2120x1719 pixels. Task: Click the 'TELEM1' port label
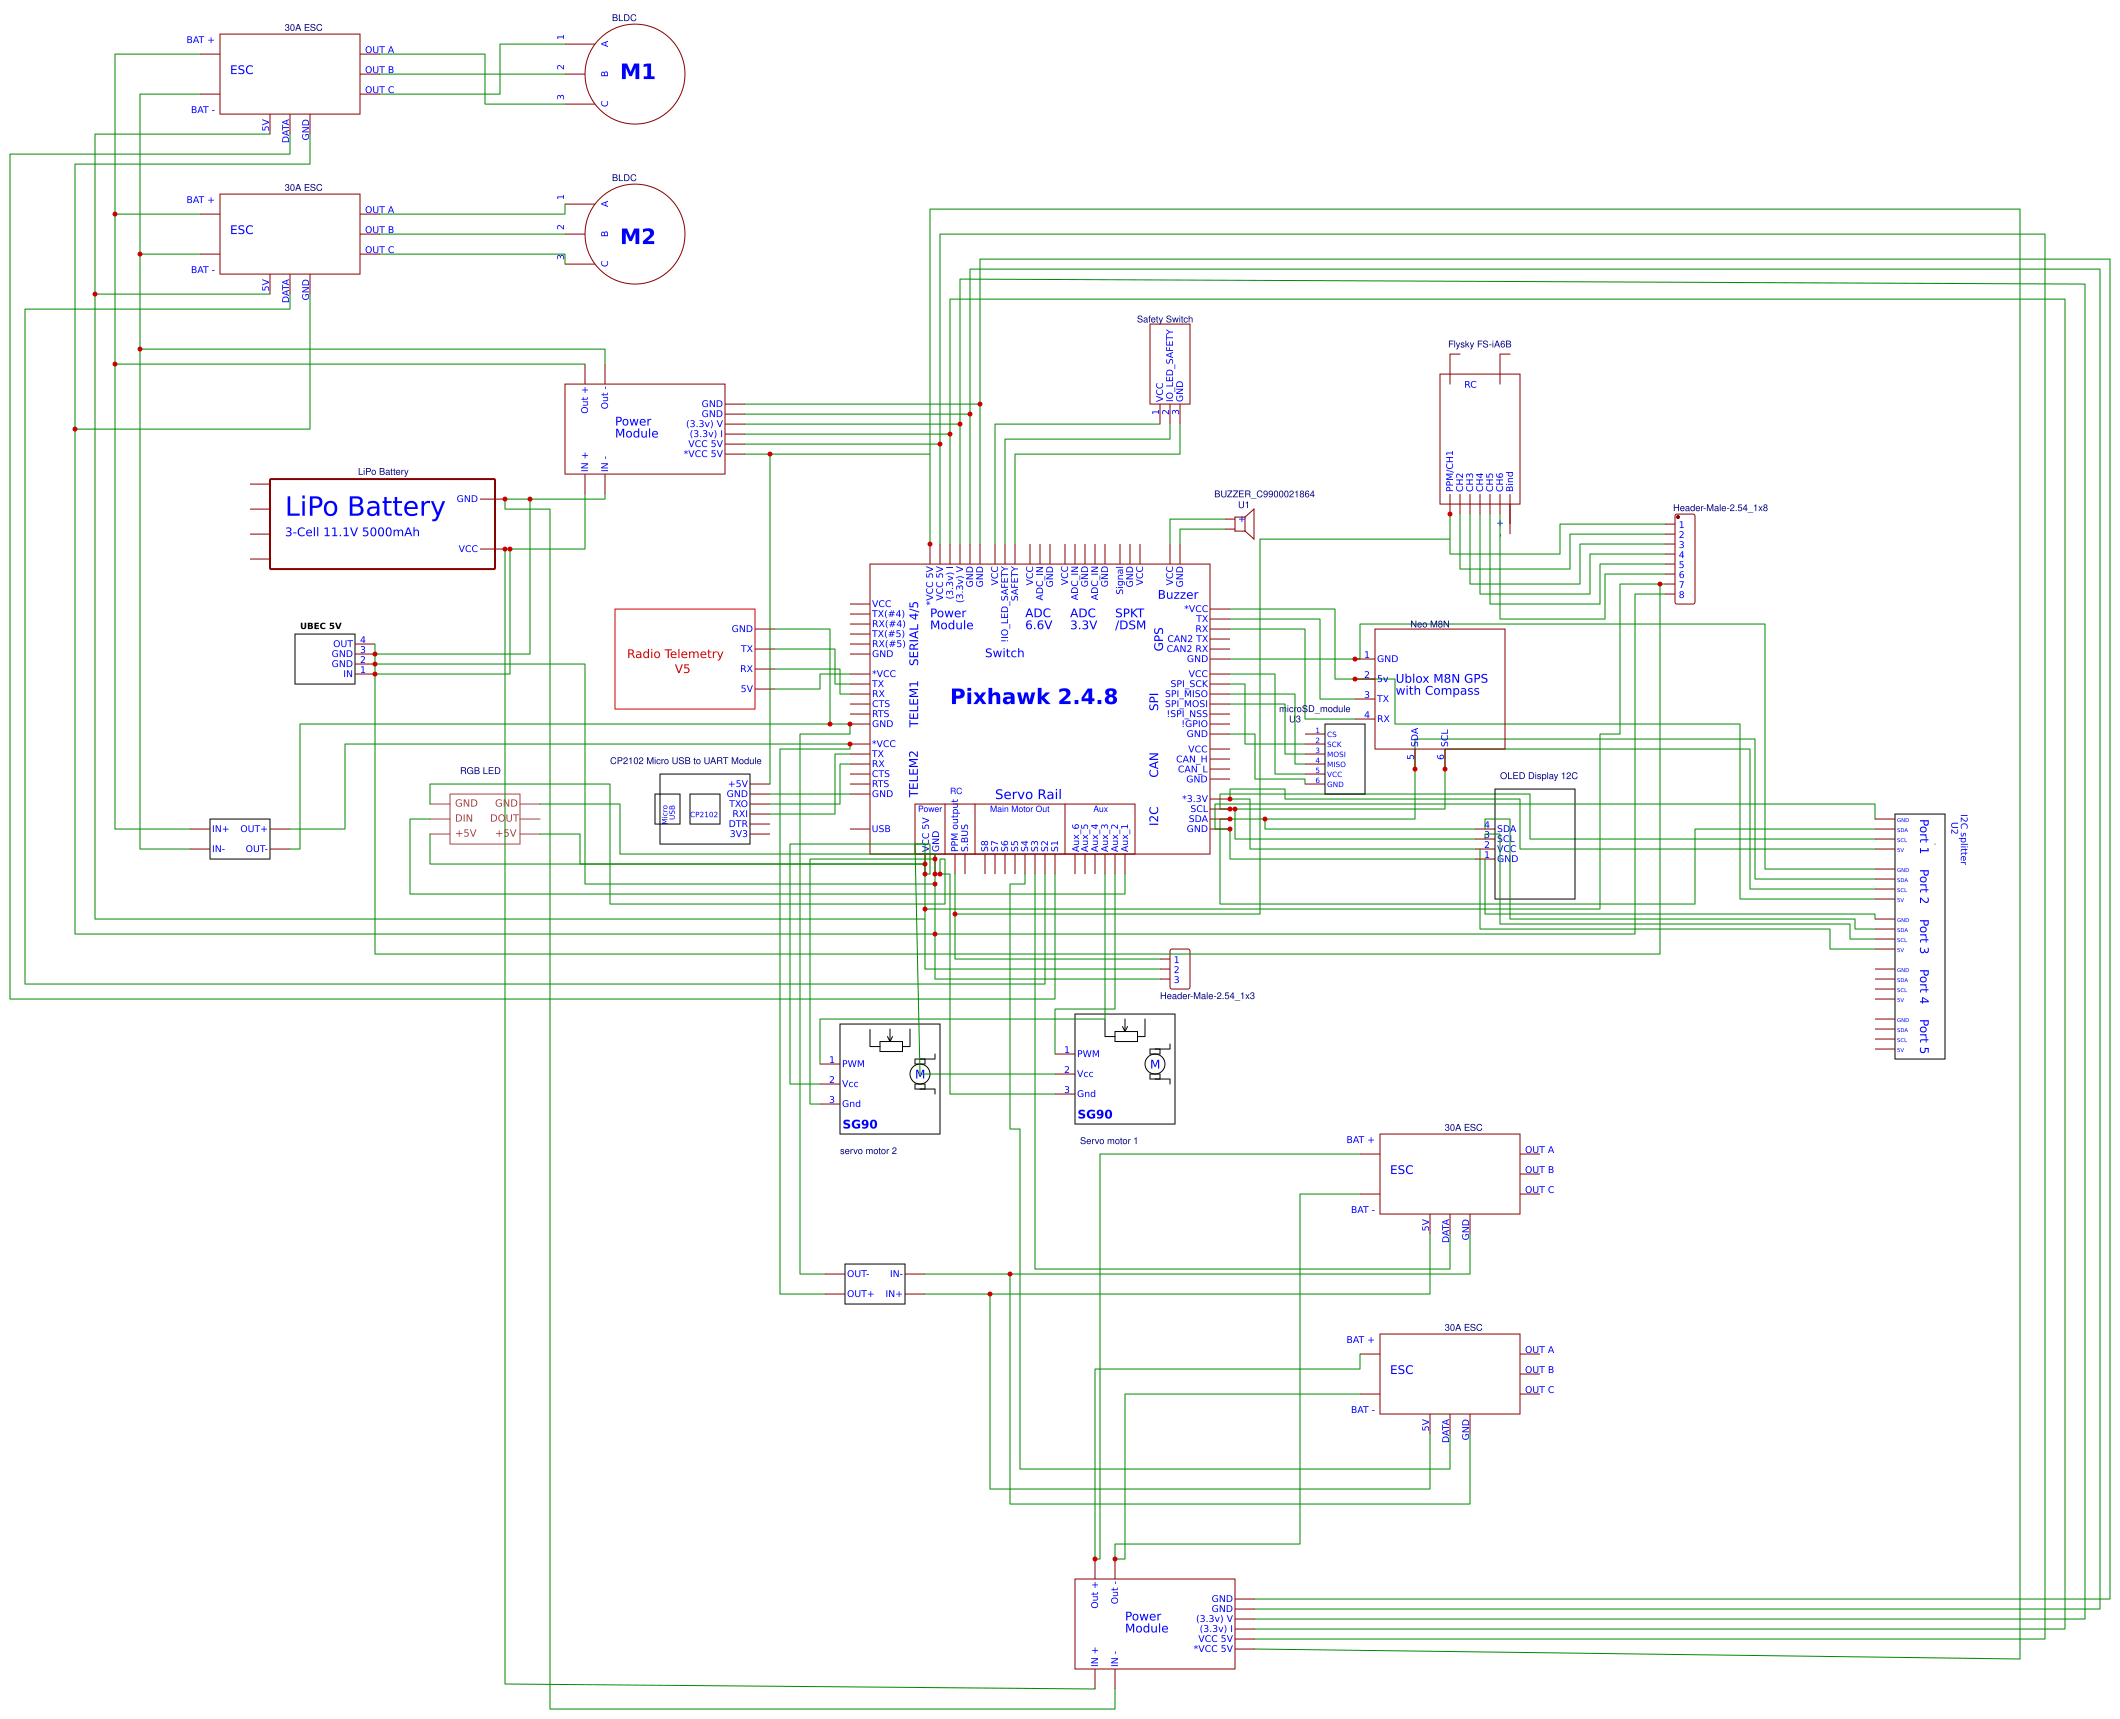[x=914, y=704]
